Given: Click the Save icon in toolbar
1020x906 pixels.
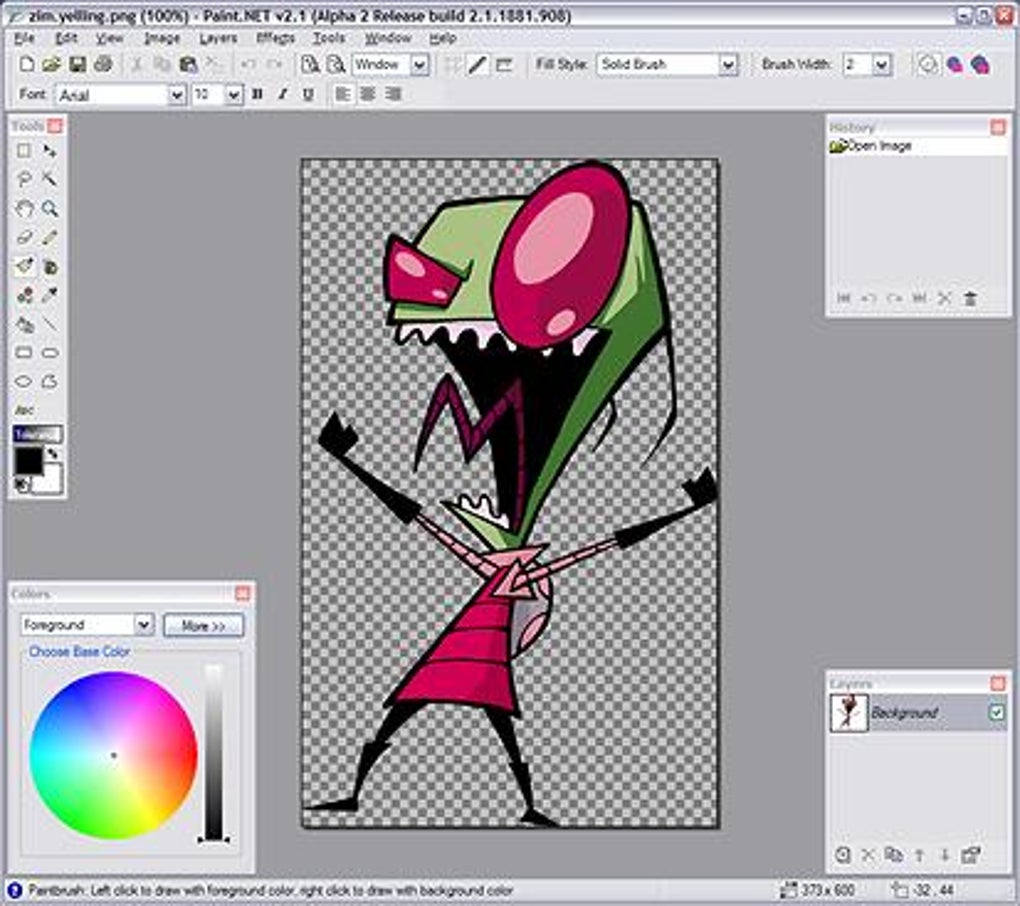Looking at the screenshot, I should (77, 64).
